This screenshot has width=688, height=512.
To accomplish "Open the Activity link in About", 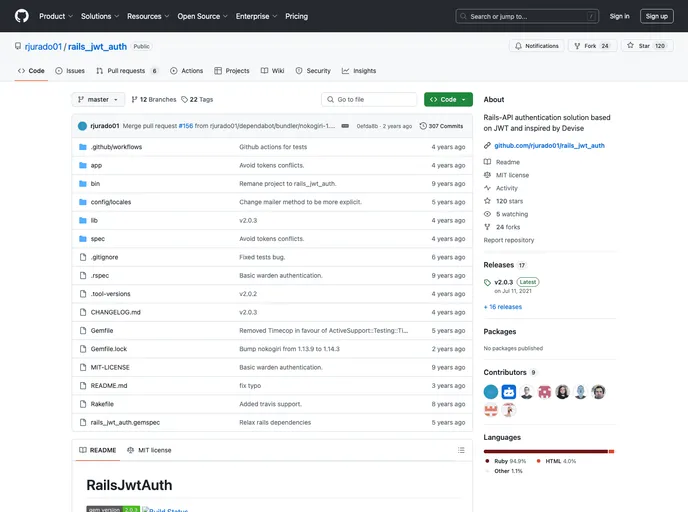I will click(507, 188).
